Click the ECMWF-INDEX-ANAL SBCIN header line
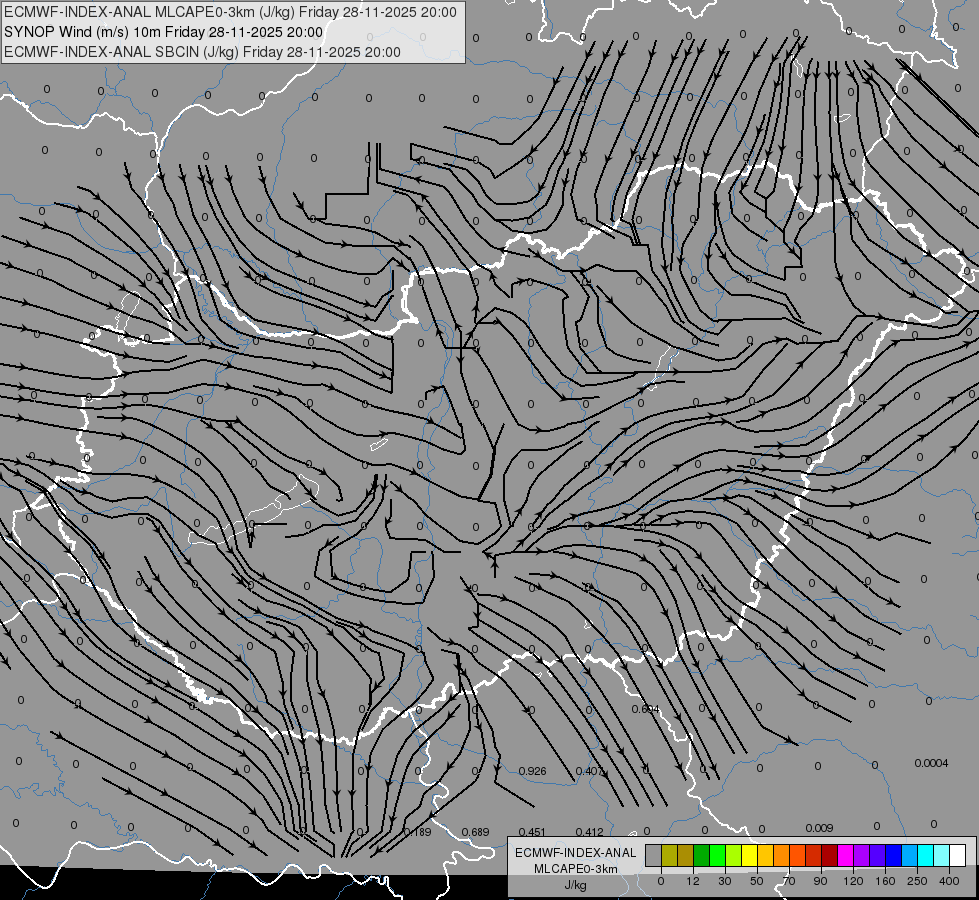Viewport: 979px width, 900px height. pos(202,52)
